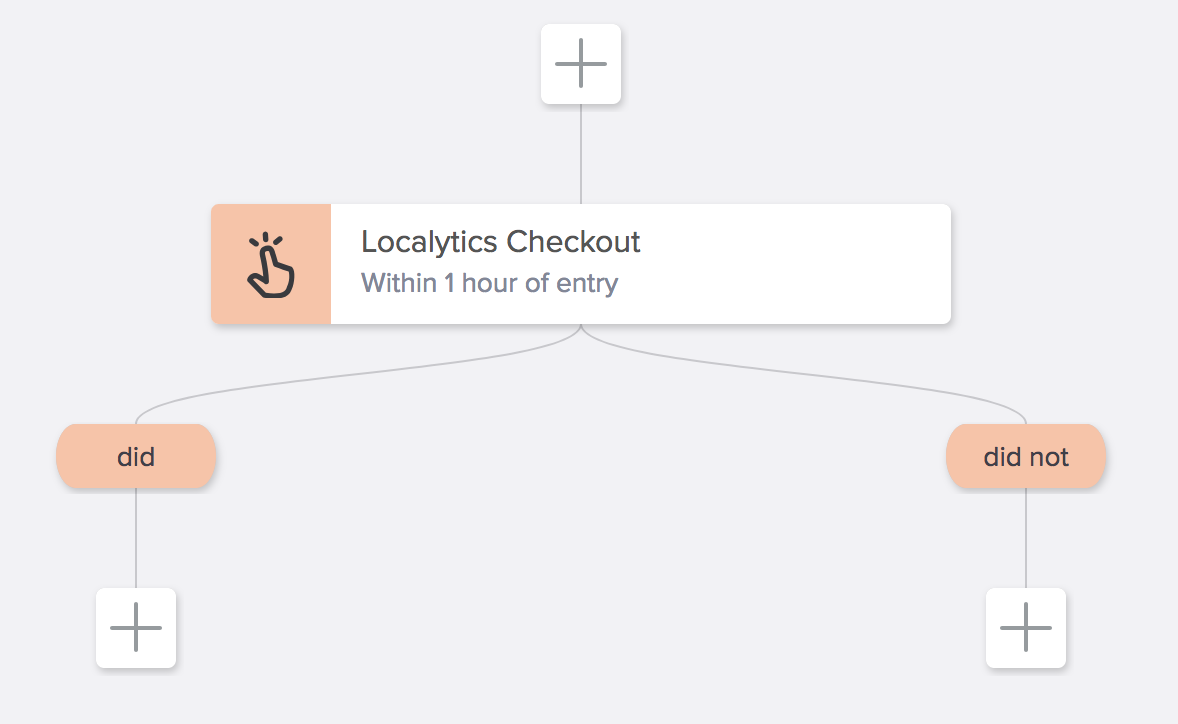Screen dimensions: 1178x724
Task: Click the vertical line below "did"
Action: pyautogui.click(x=136, y=540)
